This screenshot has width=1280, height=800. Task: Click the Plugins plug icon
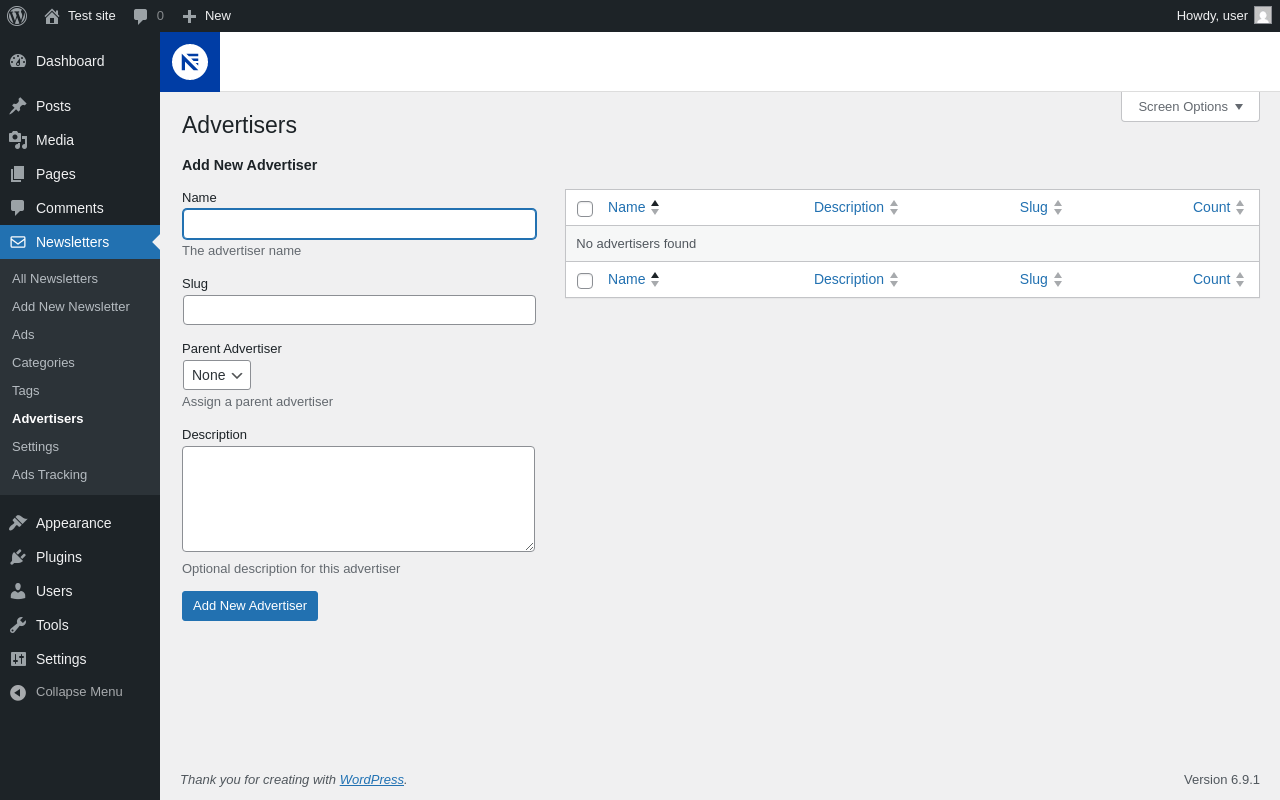tap(18, 557)
